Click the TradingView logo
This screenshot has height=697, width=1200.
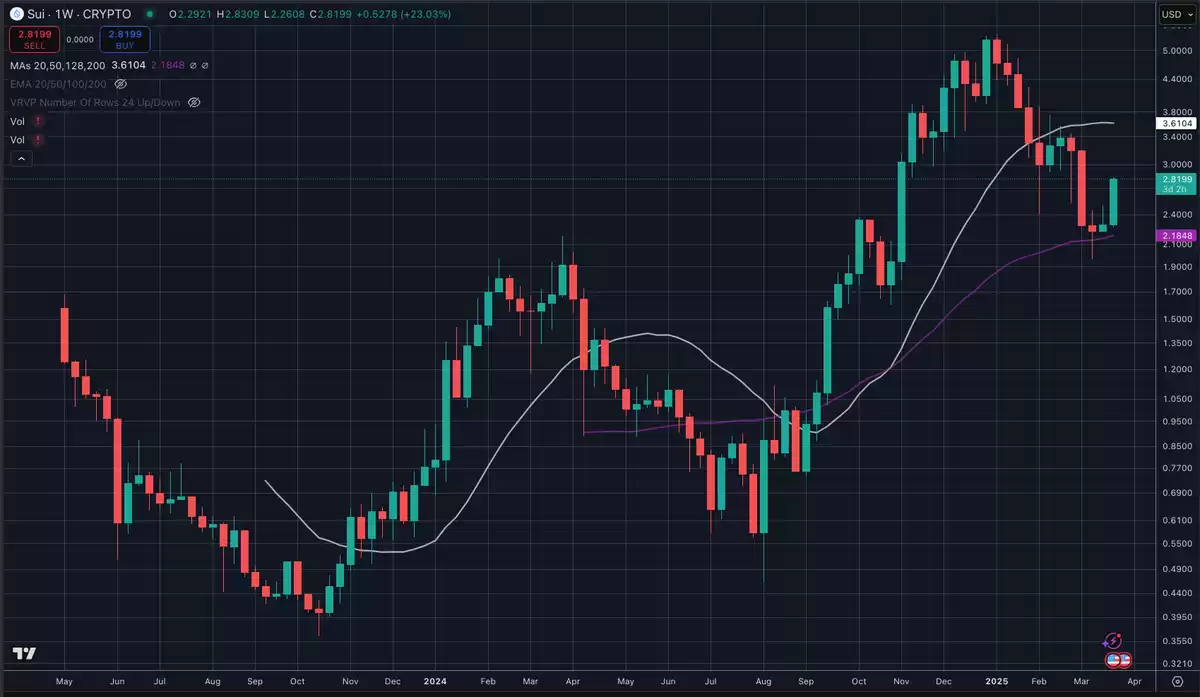tap(25, 653)
